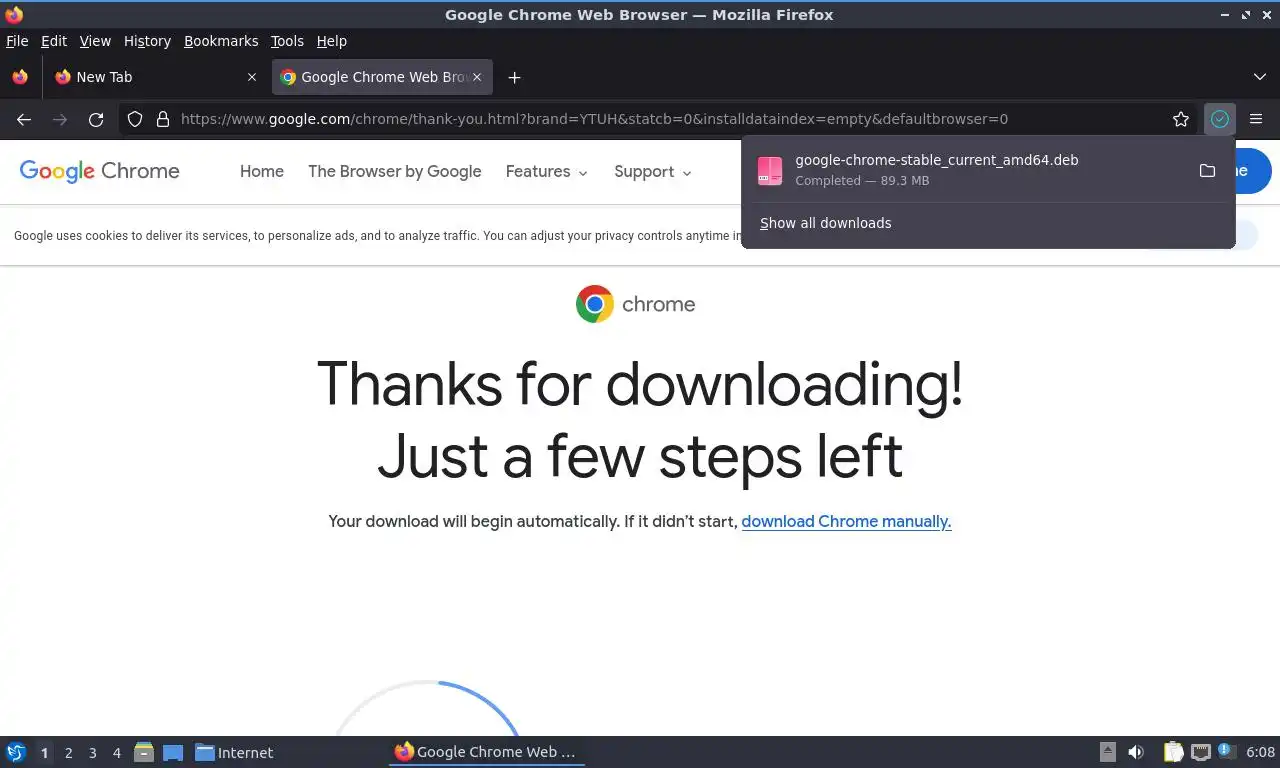
Task: Select the Google Chrome Web Browser tab
Action: point(381,77)
